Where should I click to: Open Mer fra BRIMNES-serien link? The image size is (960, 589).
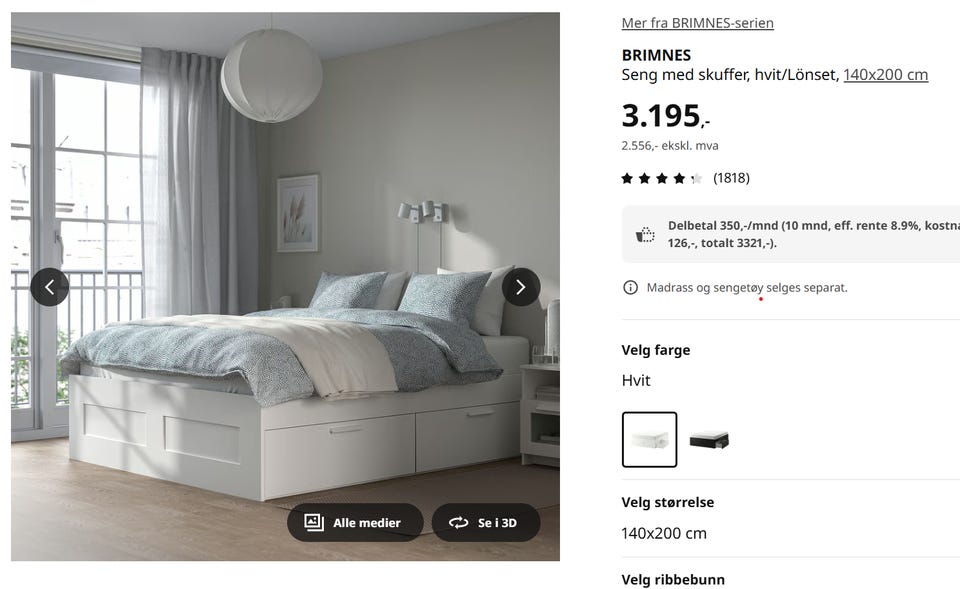click(697, 23)
